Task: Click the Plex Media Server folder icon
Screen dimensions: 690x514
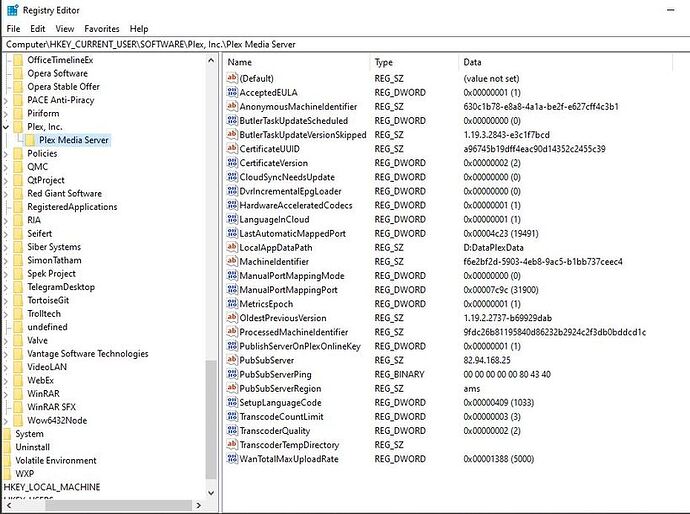Action: [30, 140]
